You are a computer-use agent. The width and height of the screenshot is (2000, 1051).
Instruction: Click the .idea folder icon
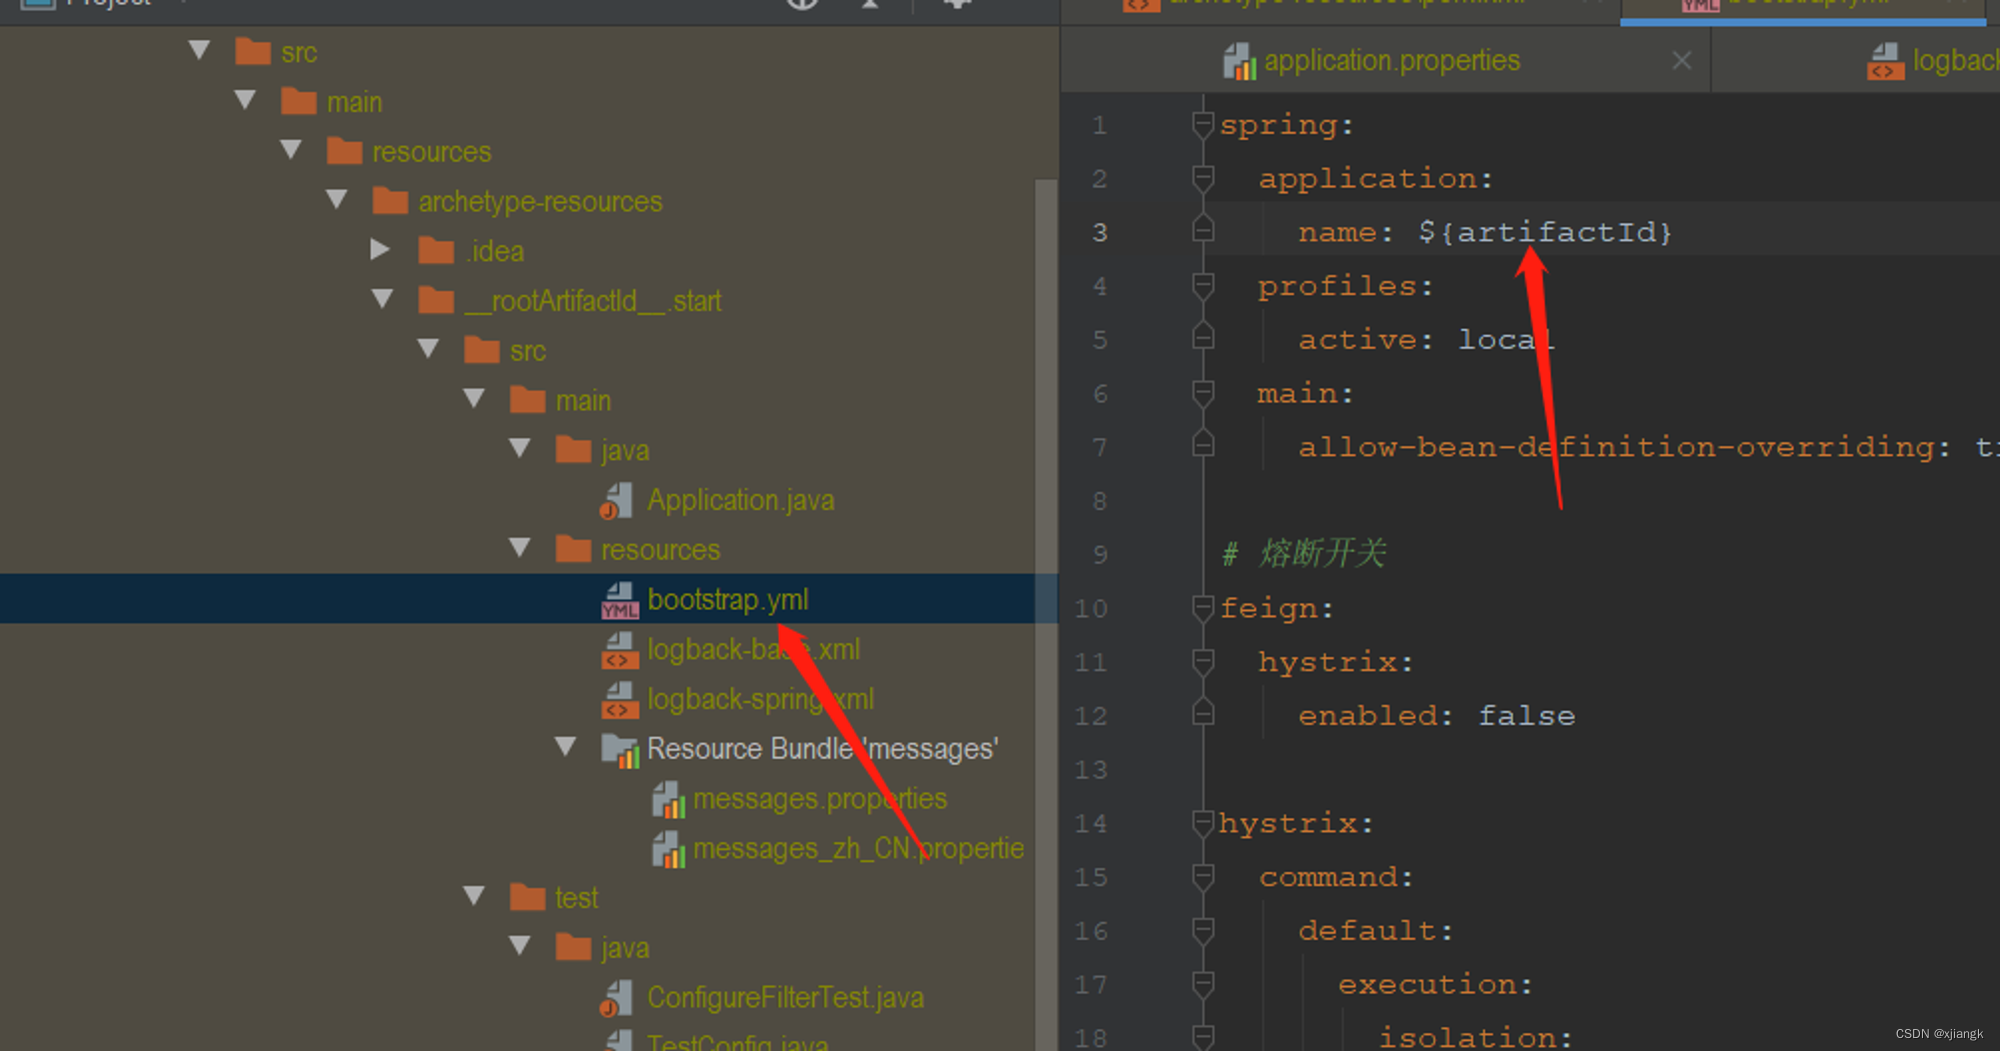(436, 250)
